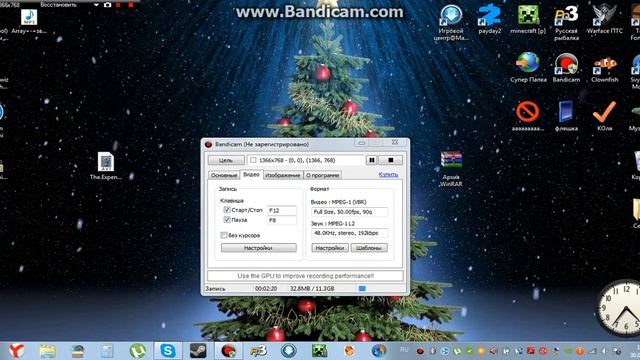This screenshot has width=640, height=360.
Task: Switch to the Основные tab
Action: [x=224, y=175]
